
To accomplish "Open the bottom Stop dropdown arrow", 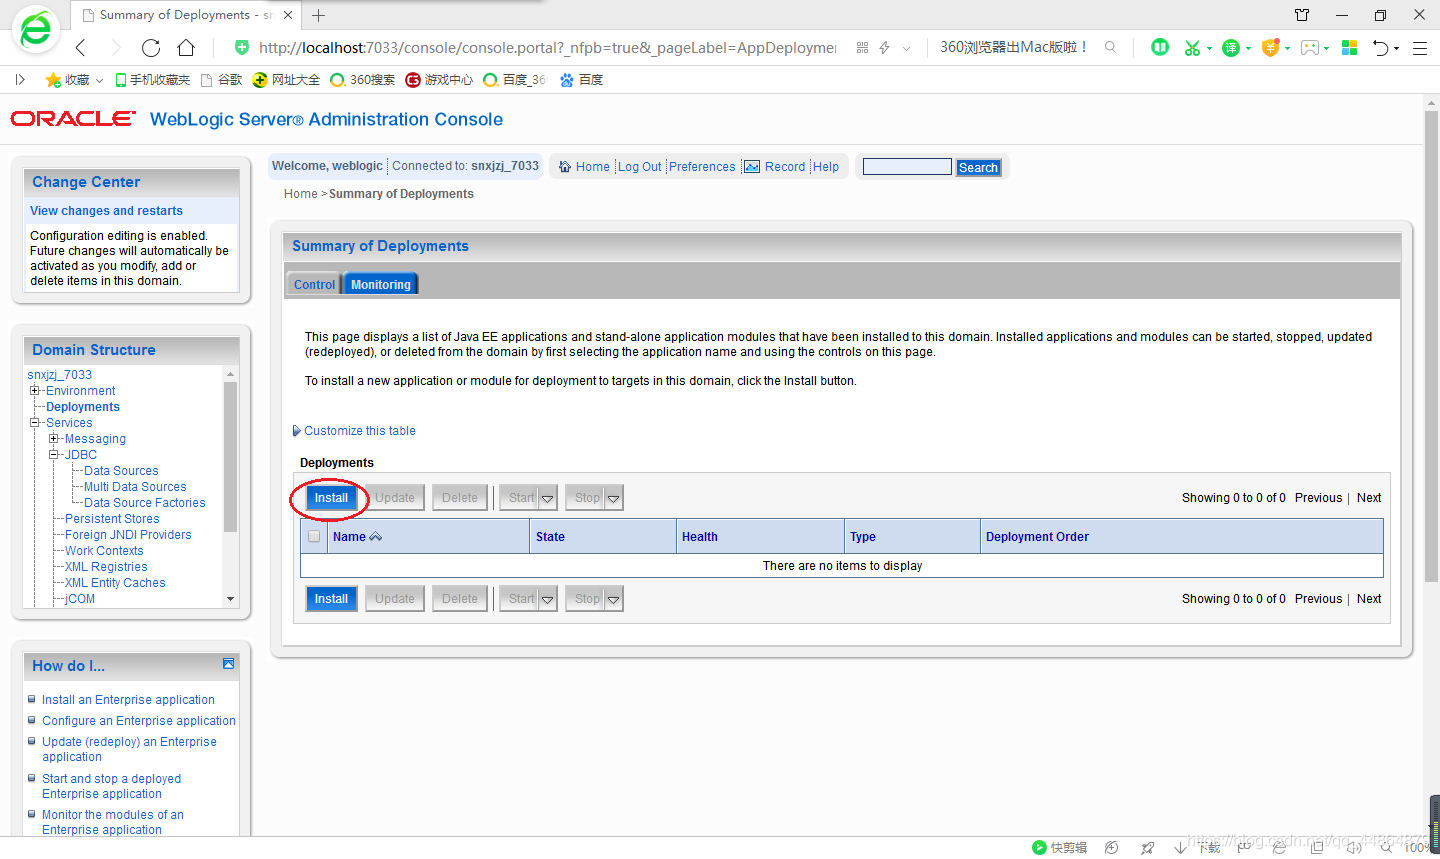I will click(x=613, y=599).
